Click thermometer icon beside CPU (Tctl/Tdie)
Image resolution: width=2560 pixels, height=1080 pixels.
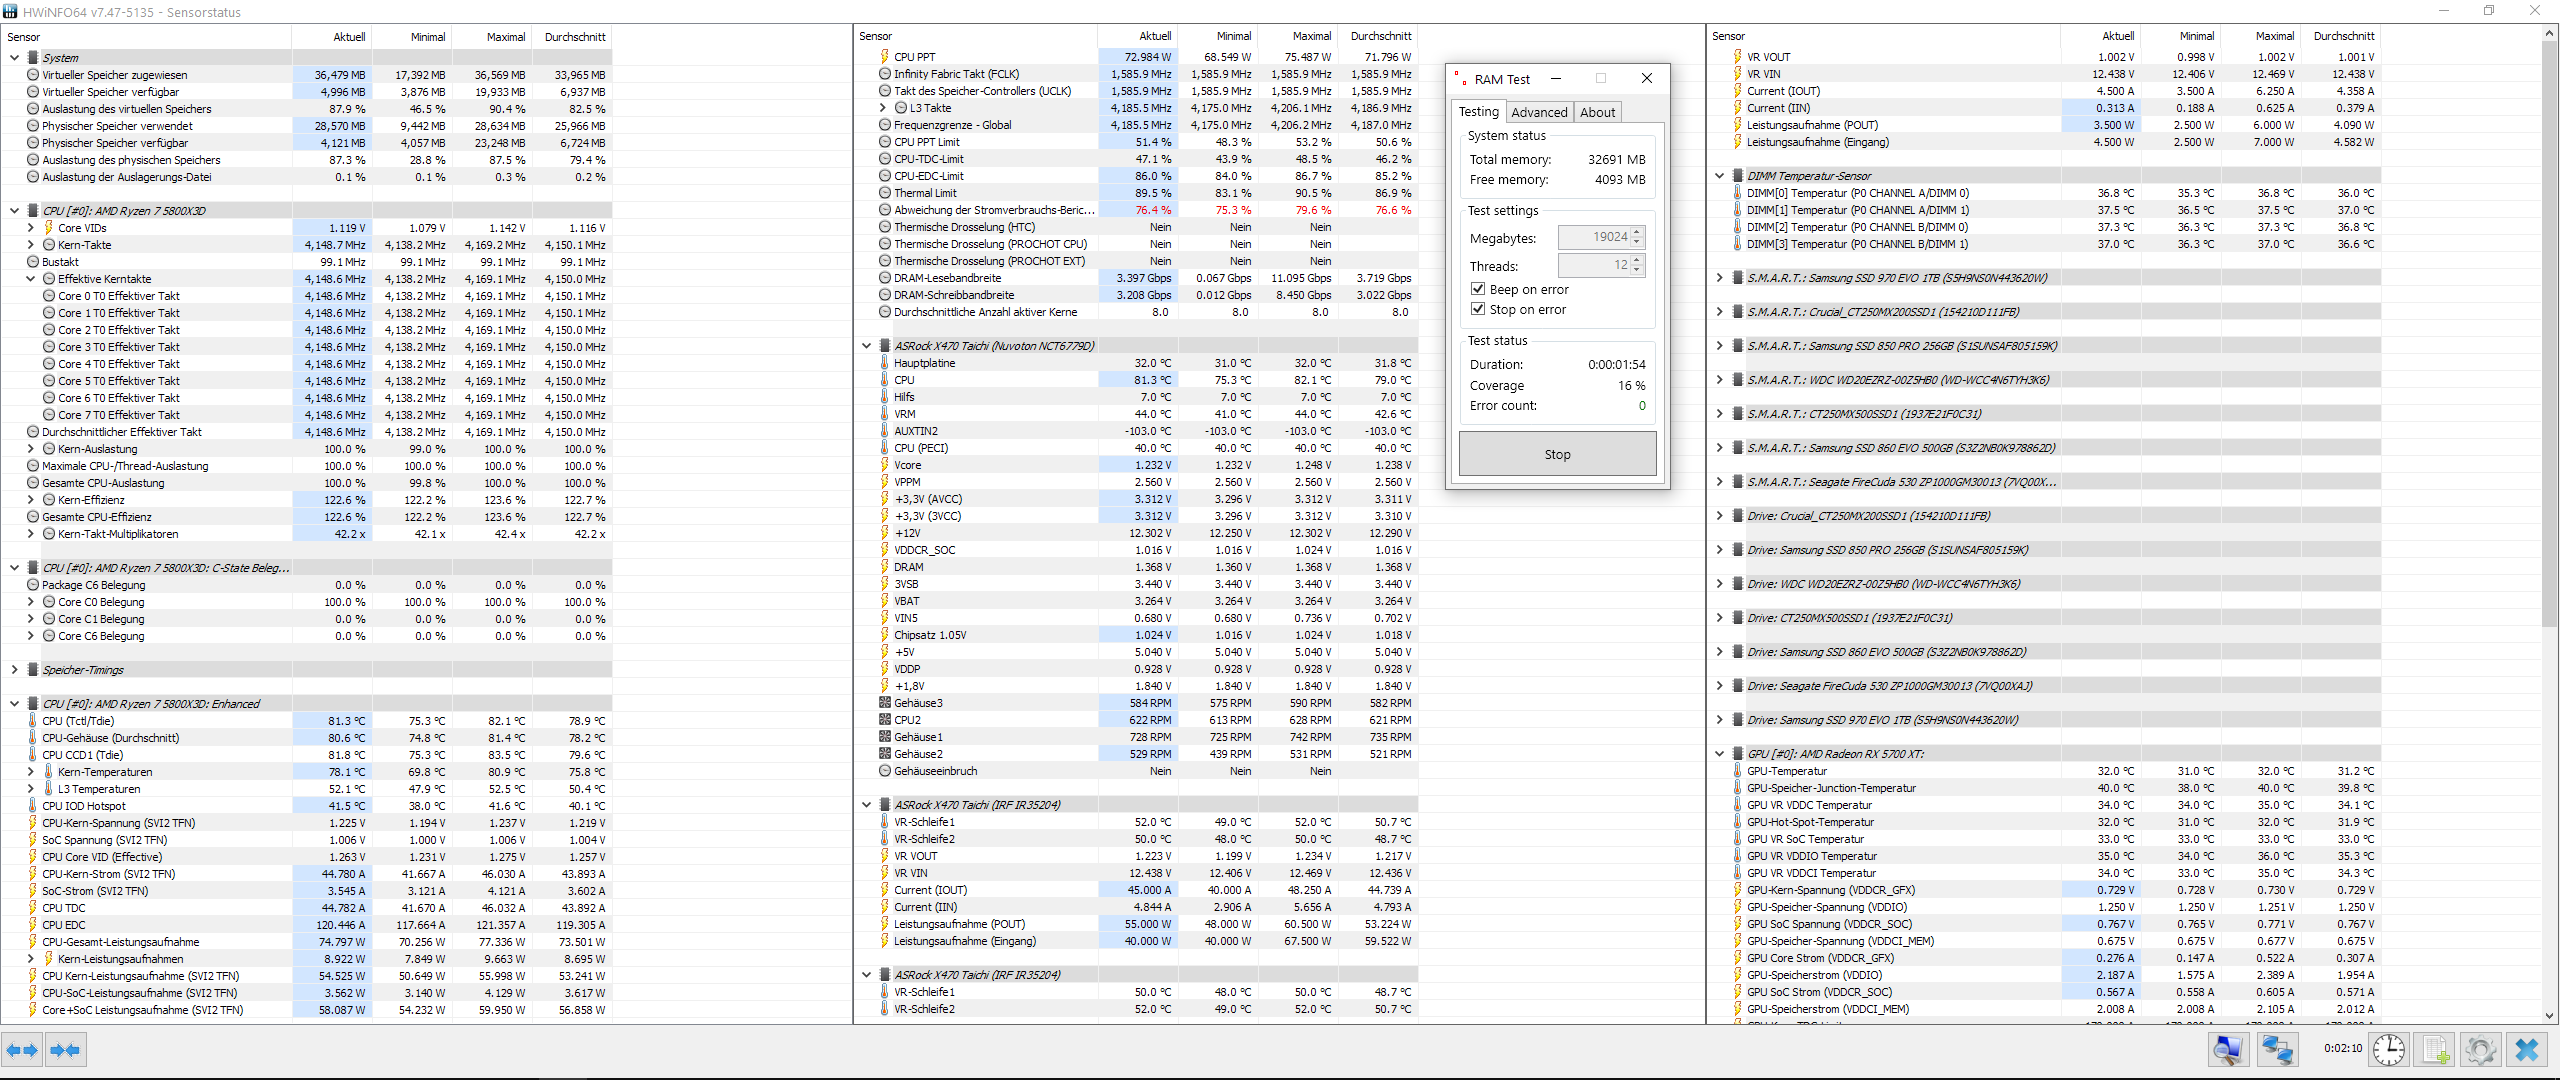pos(33,720)
